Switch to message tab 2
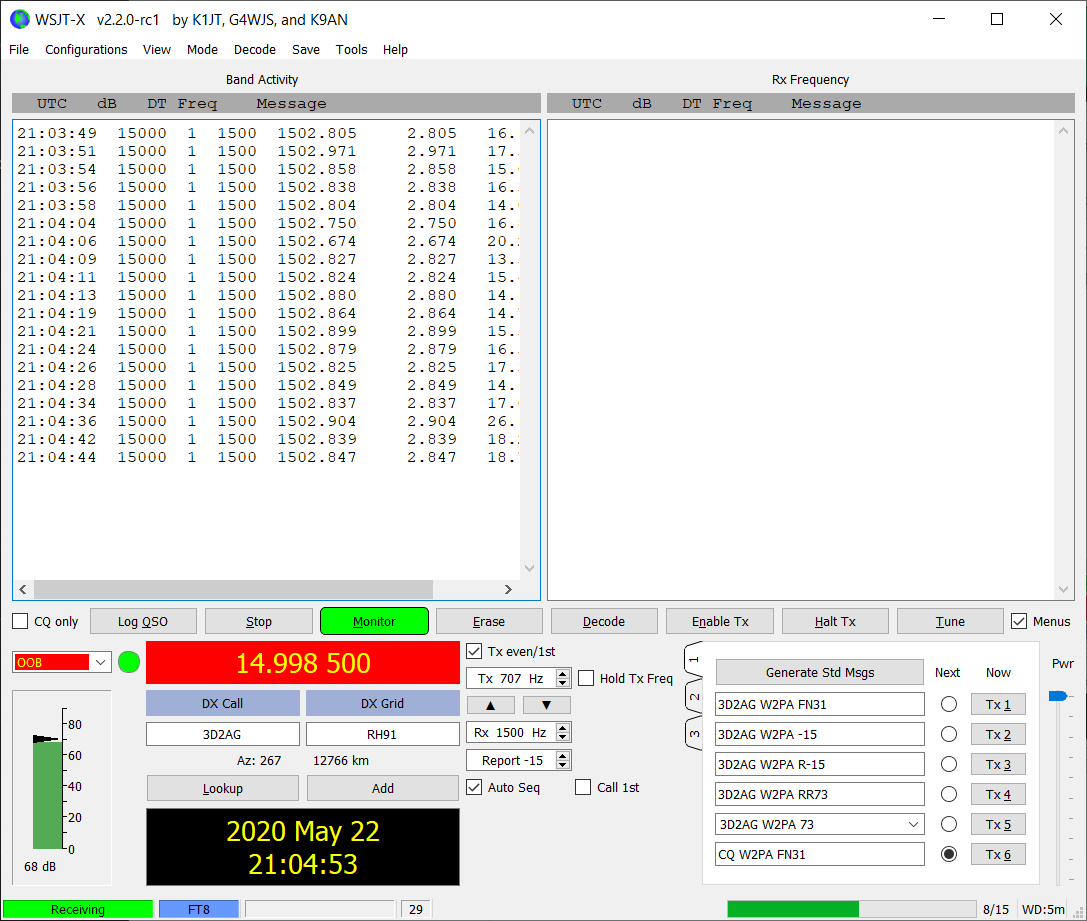Screen dimensions: 1087x921 (x=694, y=696)
